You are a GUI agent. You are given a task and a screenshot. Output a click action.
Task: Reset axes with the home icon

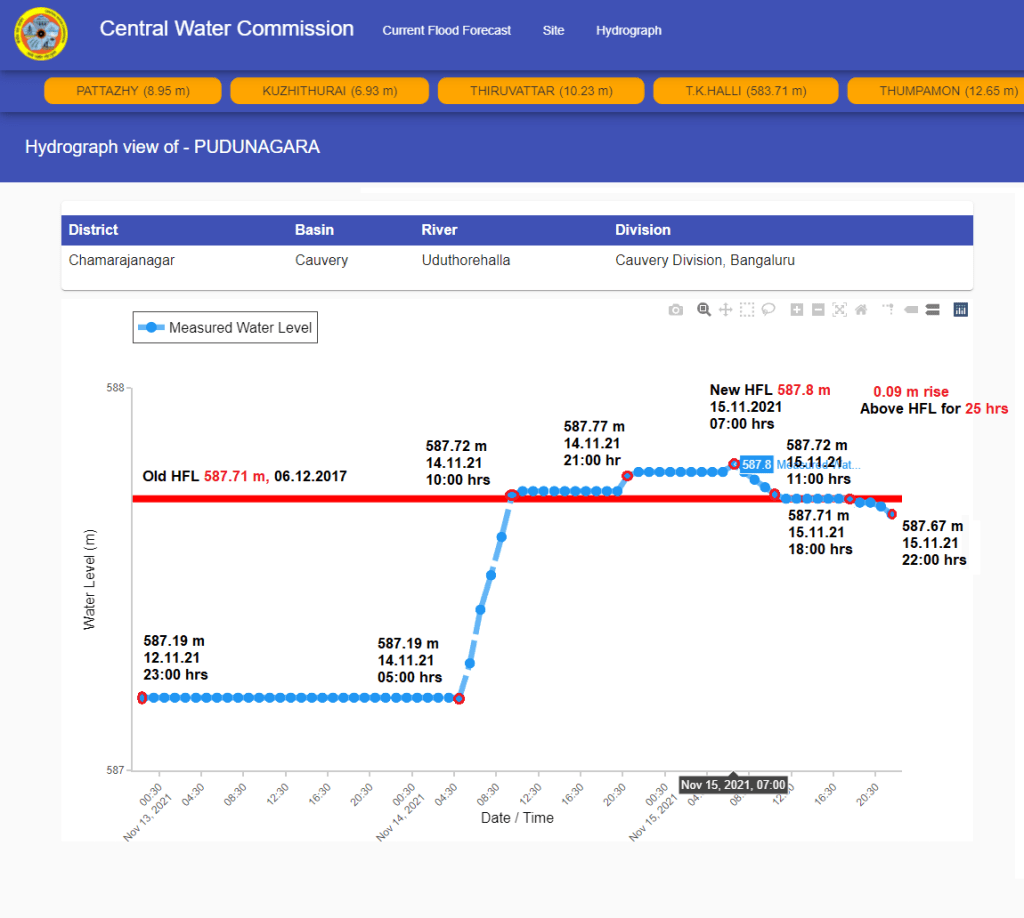(x=860, y=310)
